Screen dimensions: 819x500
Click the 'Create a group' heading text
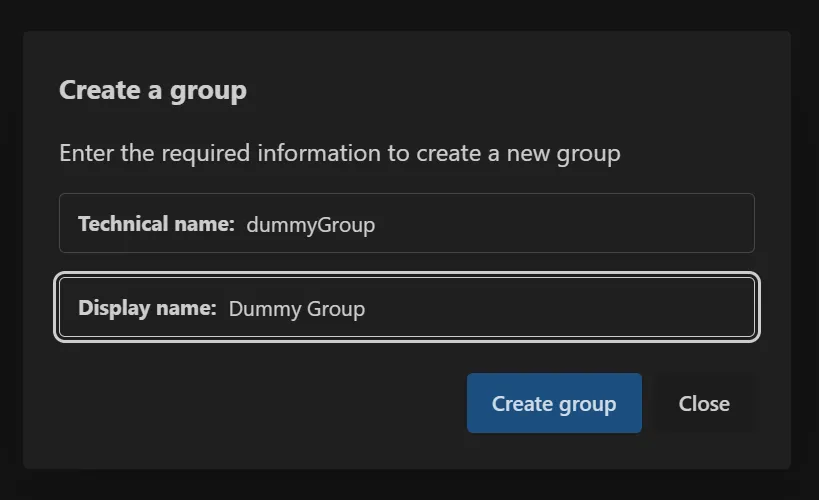tap(153, 90)
